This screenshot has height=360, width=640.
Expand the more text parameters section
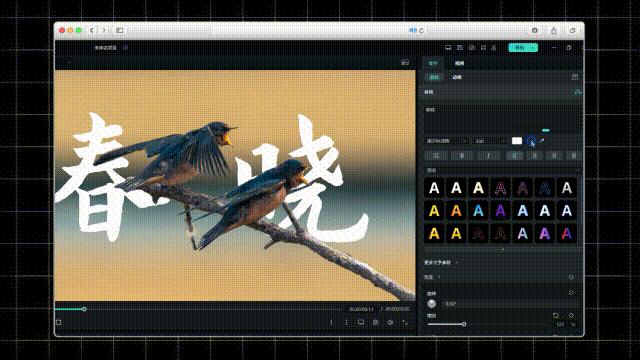(441, 262)
